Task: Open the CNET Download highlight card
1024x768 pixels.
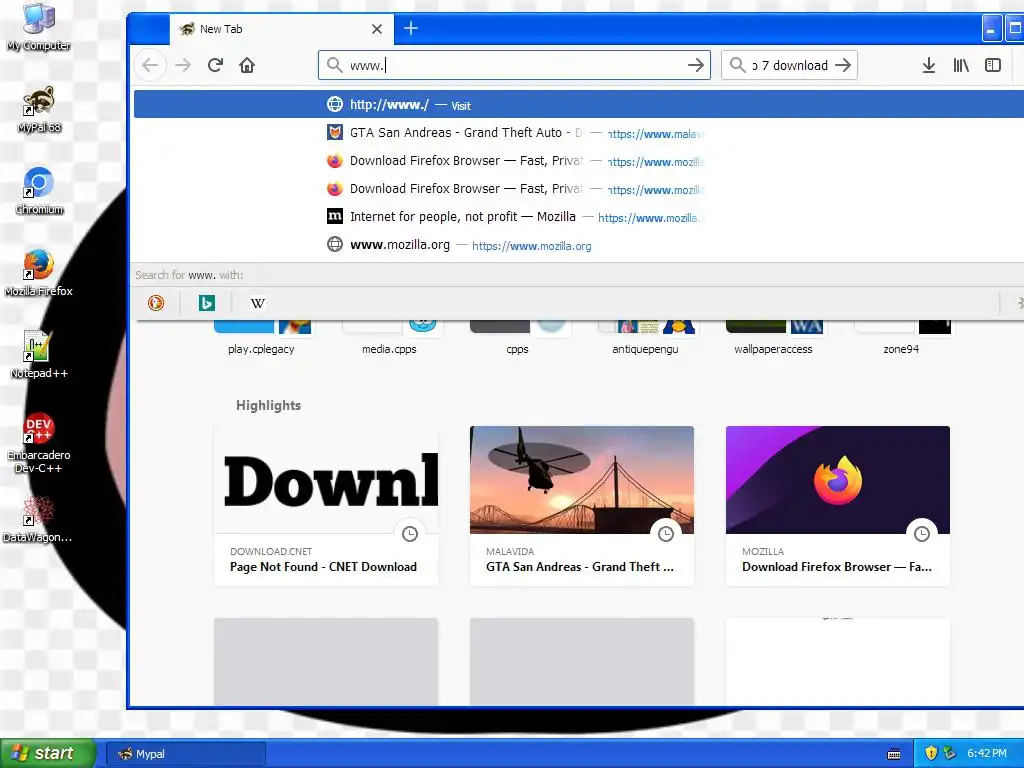Action: 326,505
